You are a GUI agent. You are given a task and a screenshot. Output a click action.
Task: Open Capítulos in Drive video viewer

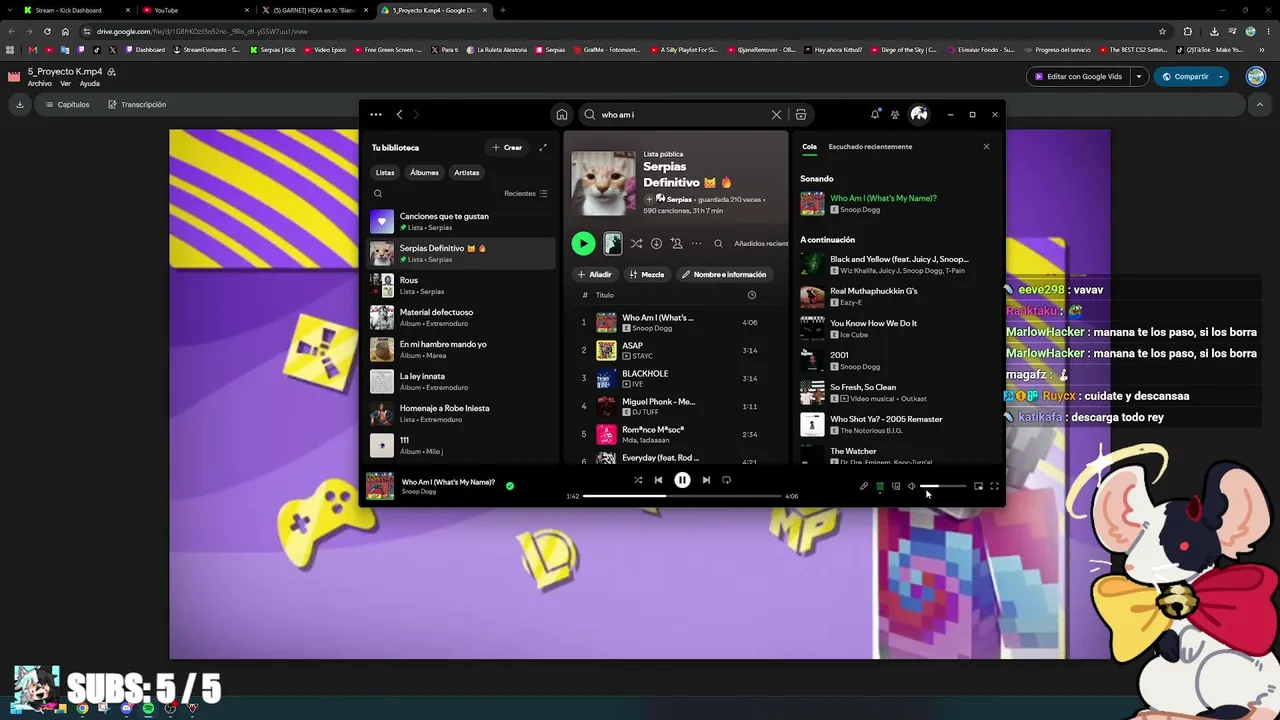pyautogui.click(x=67, y=105)
